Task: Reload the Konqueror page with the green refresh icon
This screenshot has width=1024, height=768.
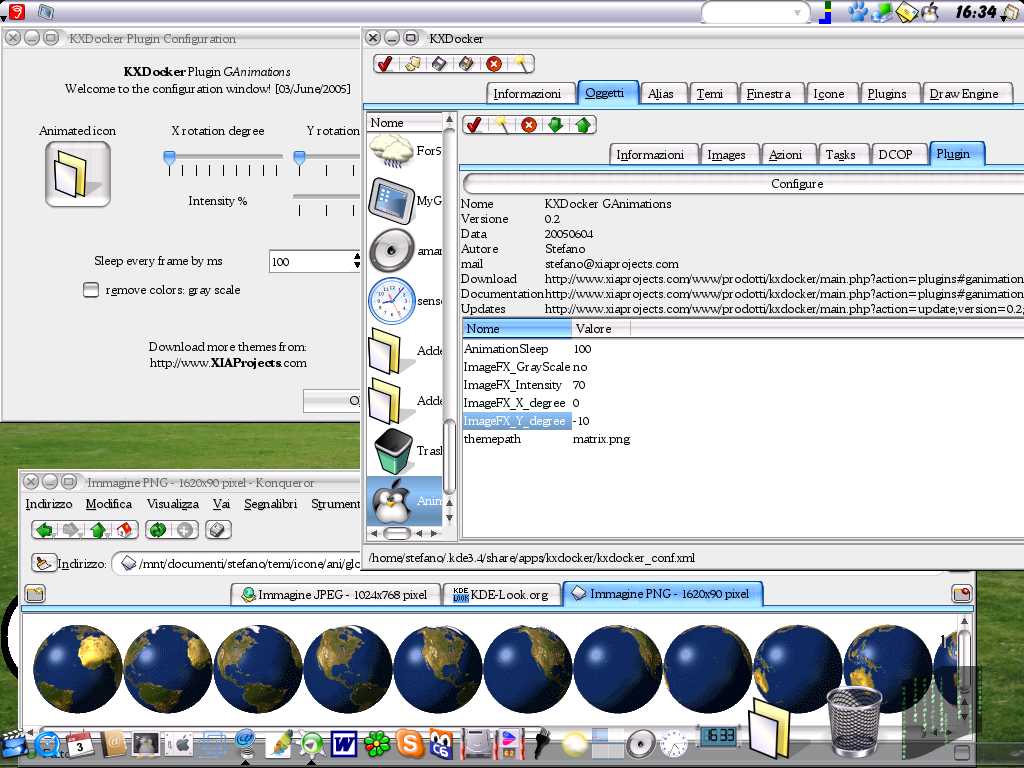Action: tap(157, 530)
